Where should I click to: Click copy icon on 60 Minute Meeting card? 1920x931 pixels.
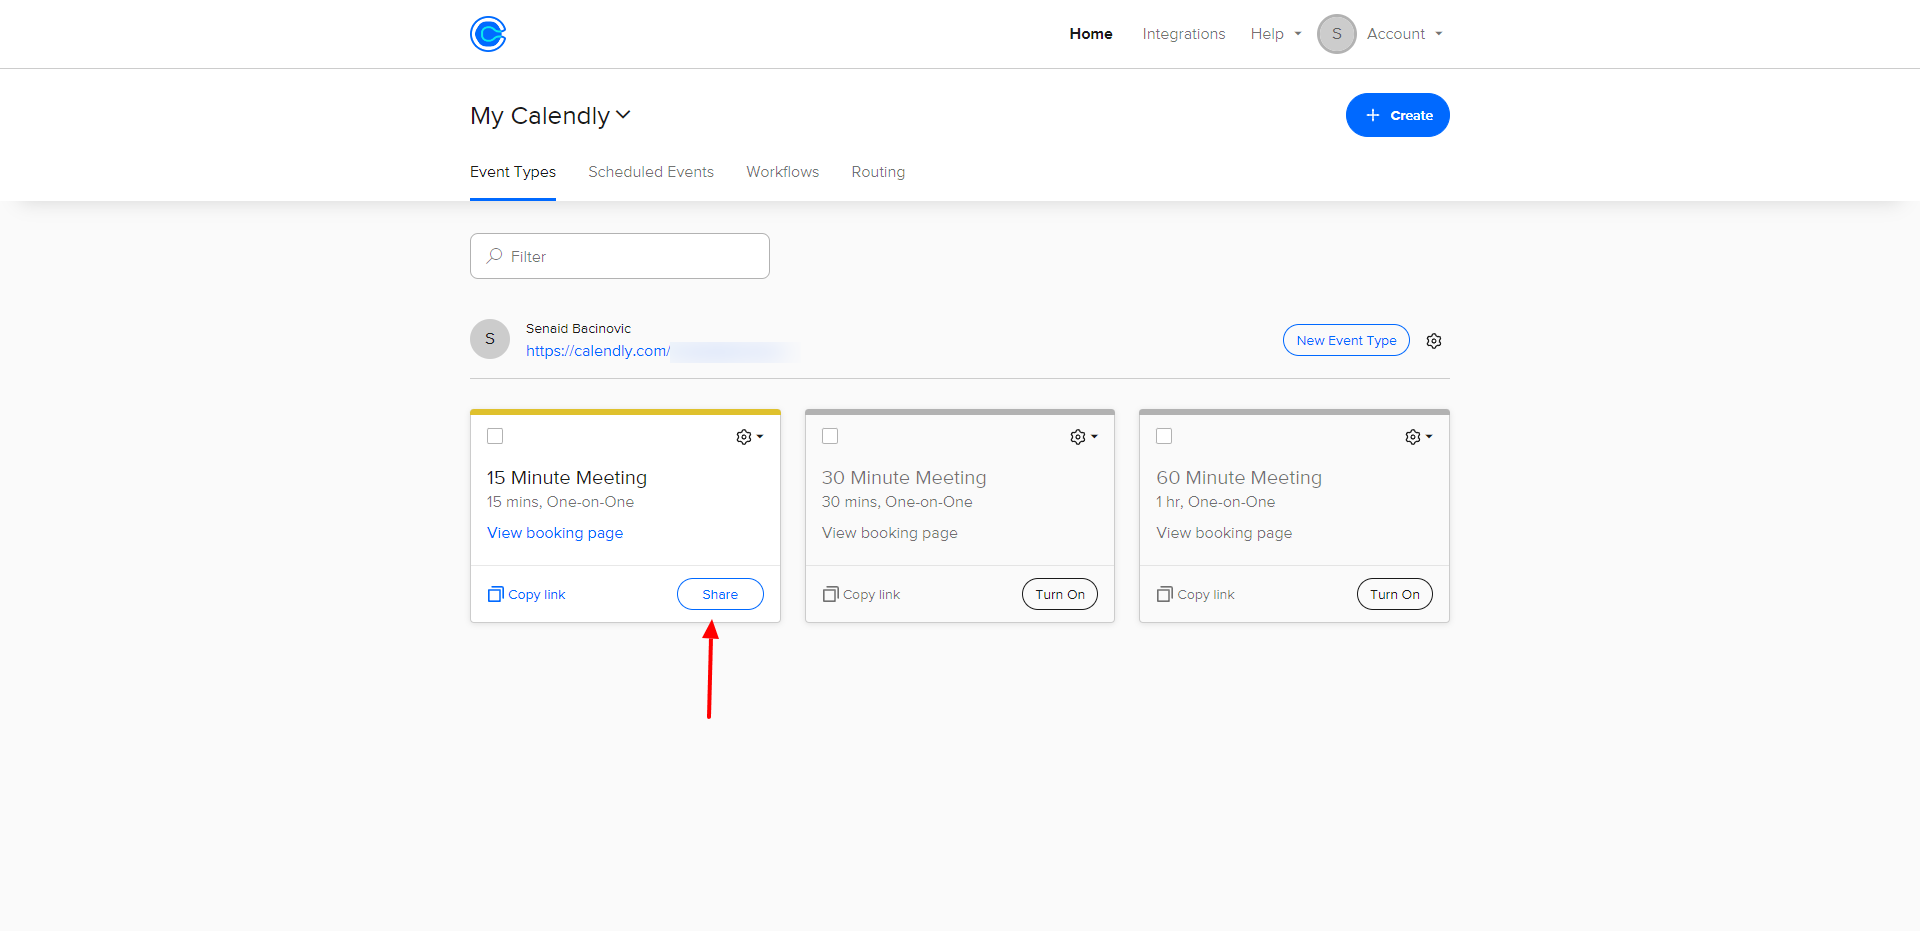(x=1164, y=594)
